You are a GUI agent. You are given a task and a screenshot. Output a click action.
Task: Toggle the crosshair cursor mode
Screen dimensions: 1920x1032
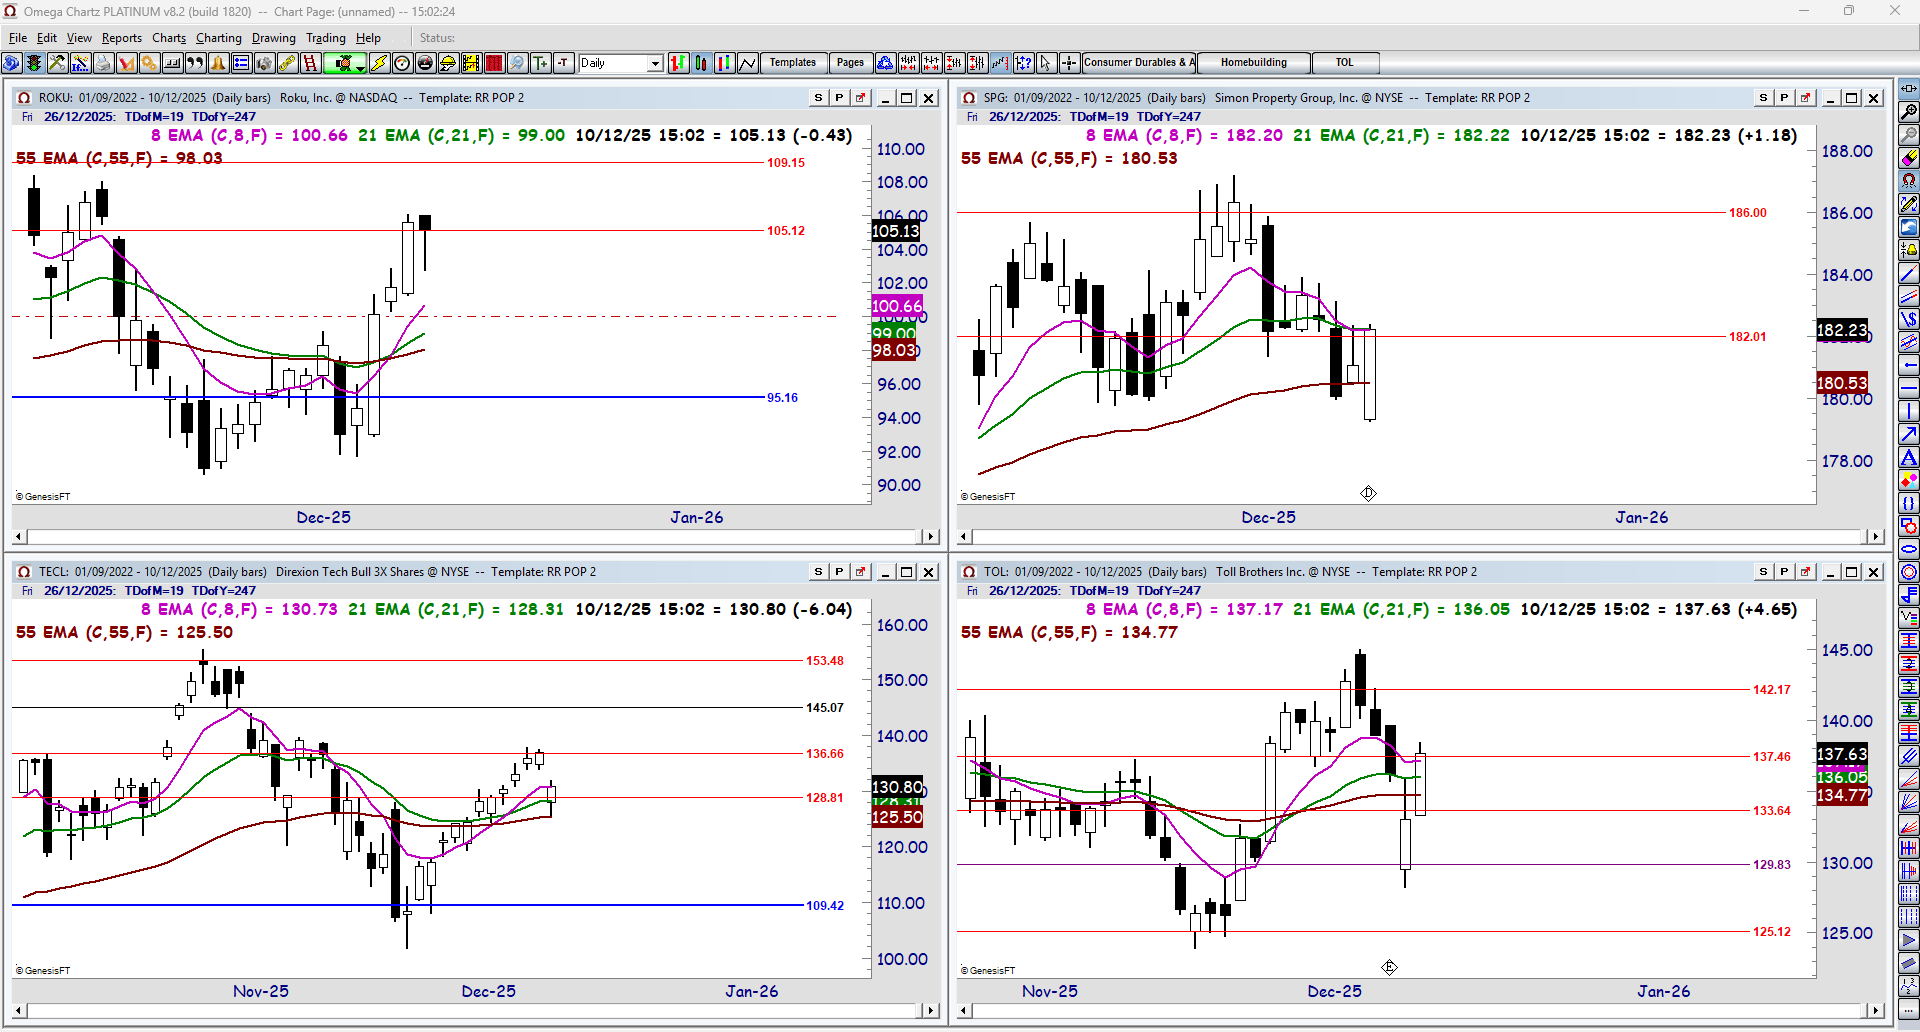[1069, 63]
